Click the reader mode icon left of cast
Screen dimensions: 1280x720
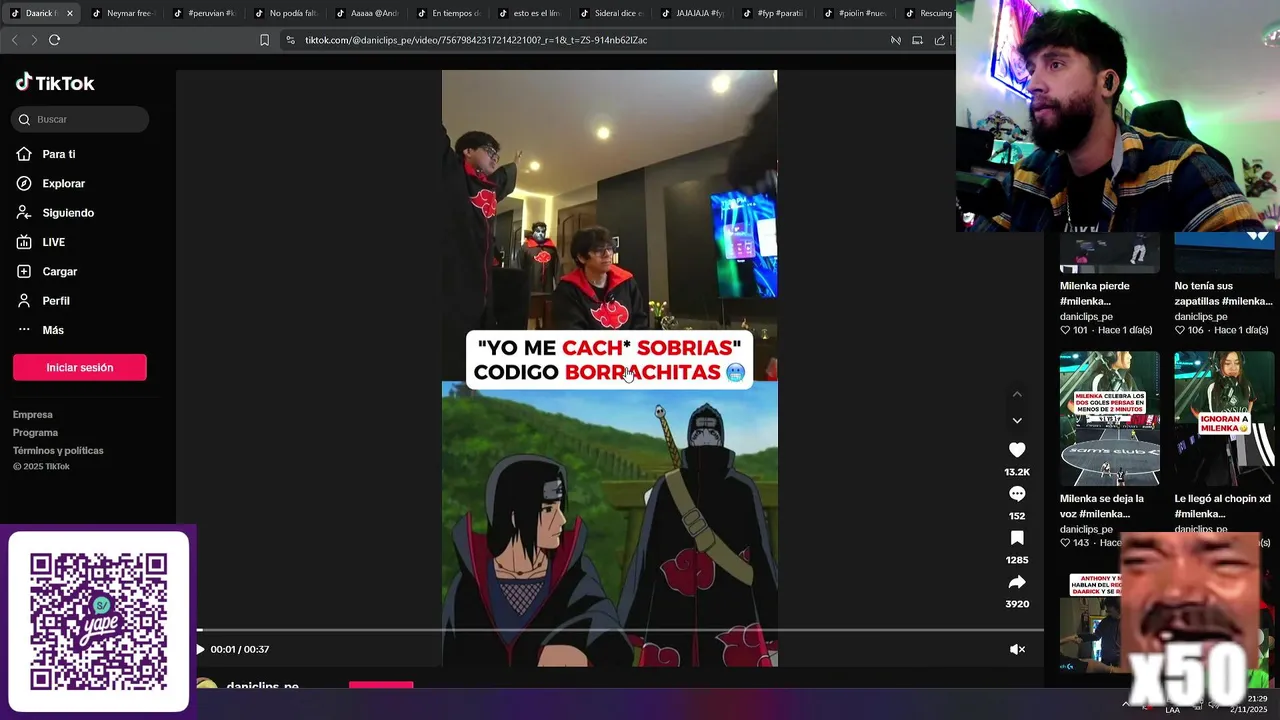tap(896, 40)
